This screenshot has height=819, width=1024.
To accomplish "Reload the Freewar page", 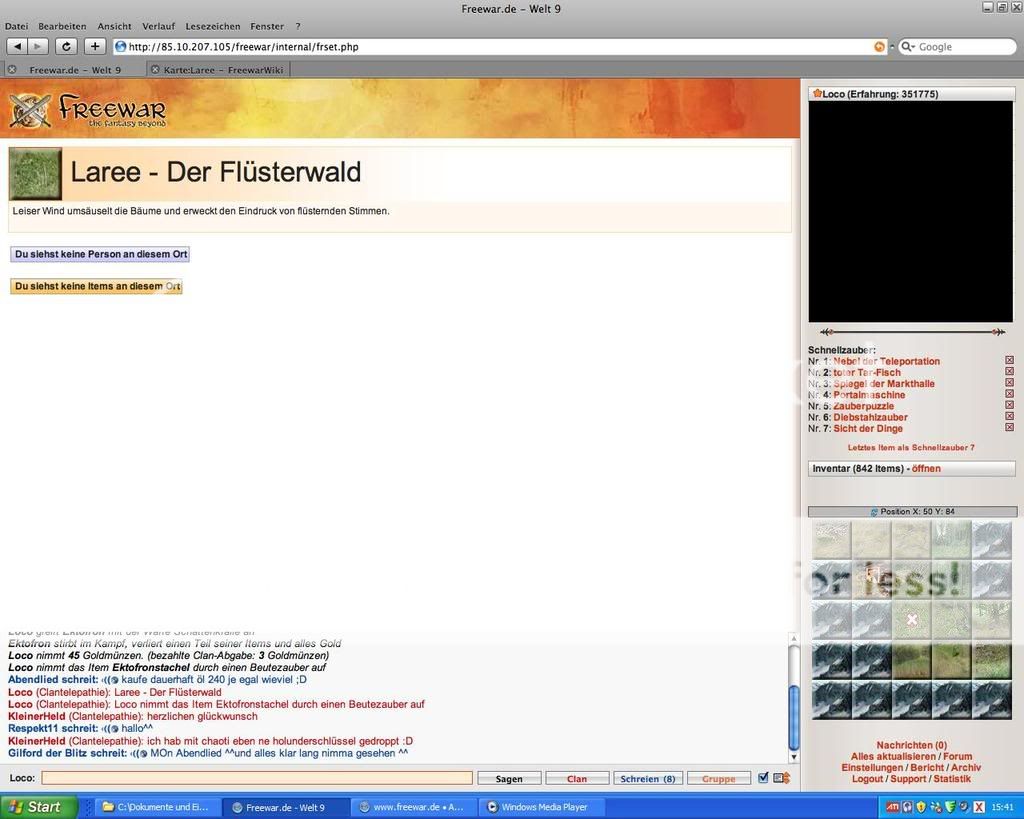I will [x=66, y=46].
